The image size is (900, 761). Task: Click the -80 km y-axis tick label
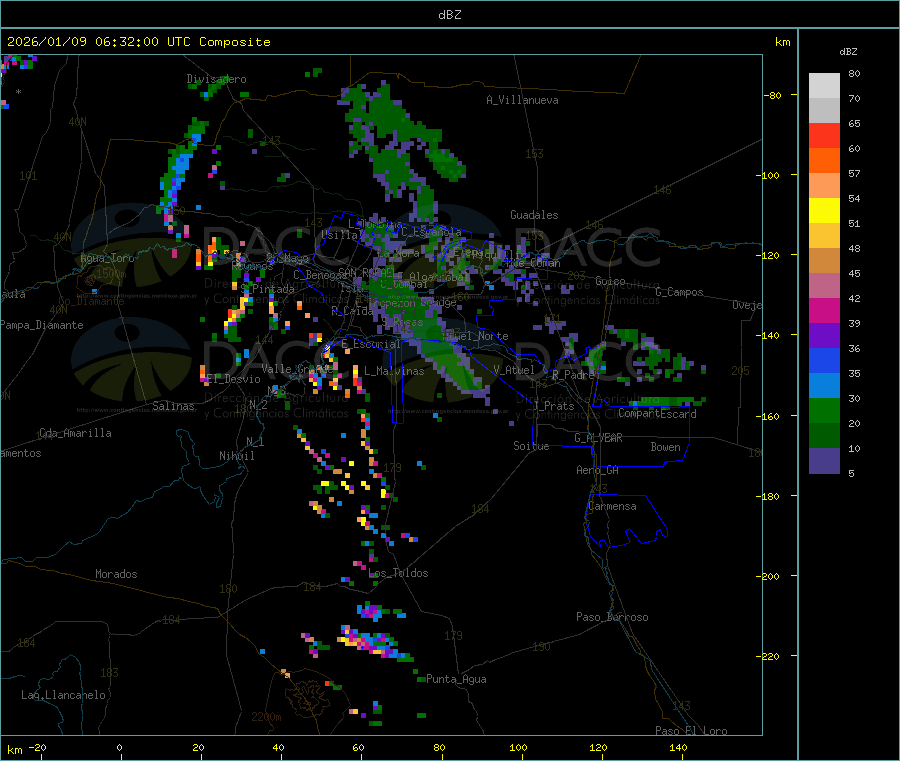(x=773, y=95)
